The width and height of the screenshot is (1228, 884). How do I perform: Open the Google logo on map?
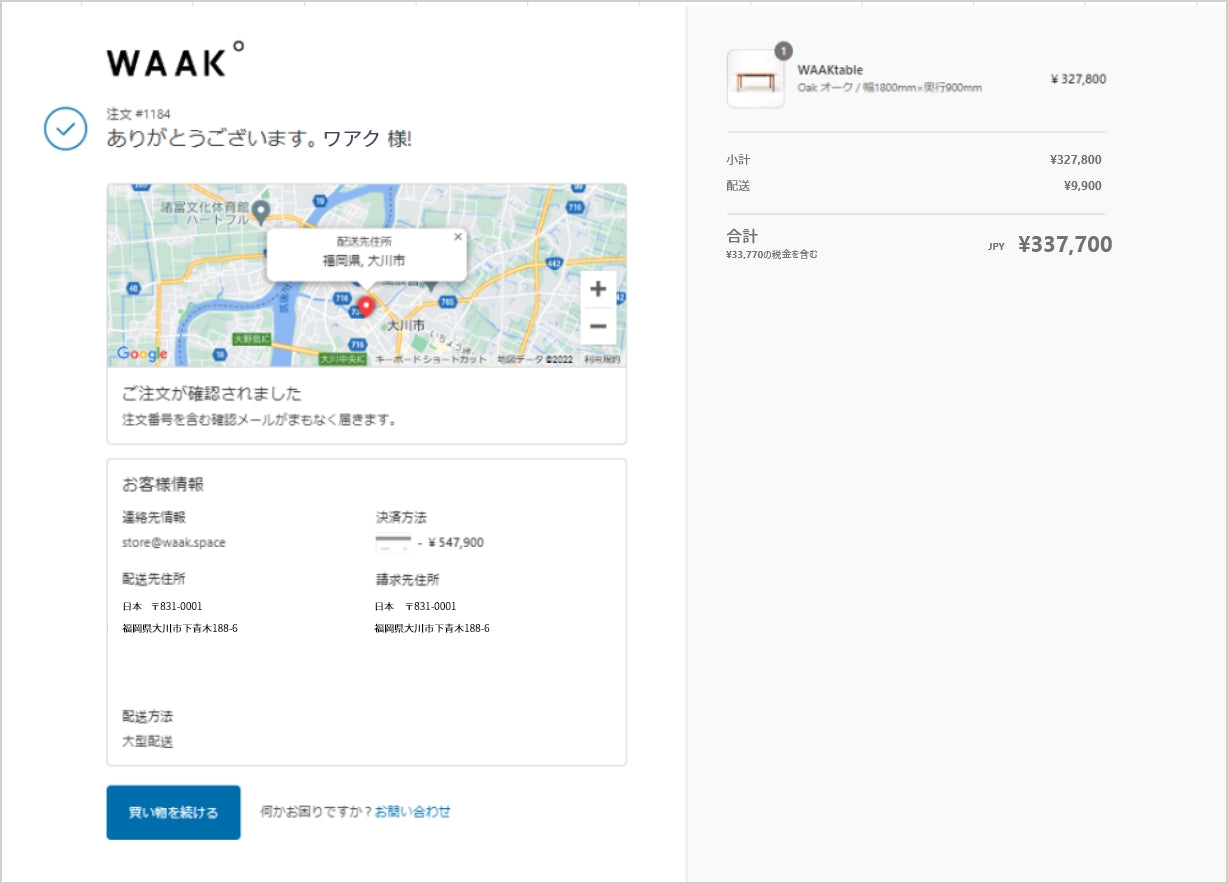142,354
